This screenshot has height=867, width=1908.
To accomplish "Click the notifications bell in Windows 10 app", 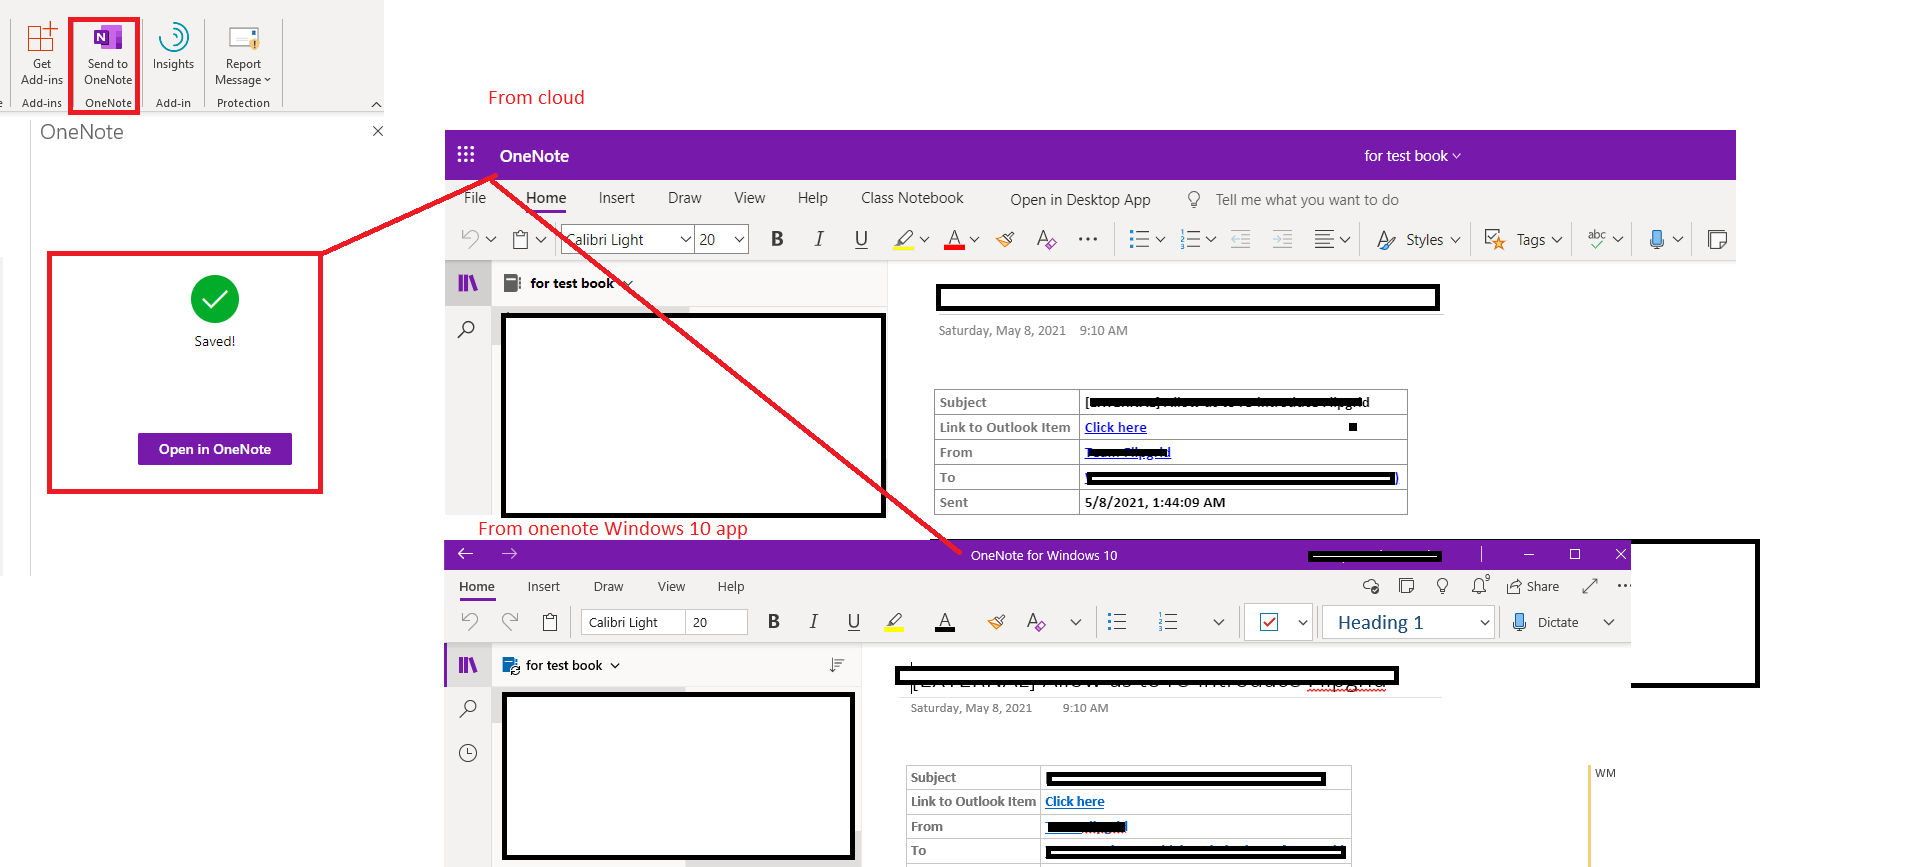I will [x=1480, y=586].
